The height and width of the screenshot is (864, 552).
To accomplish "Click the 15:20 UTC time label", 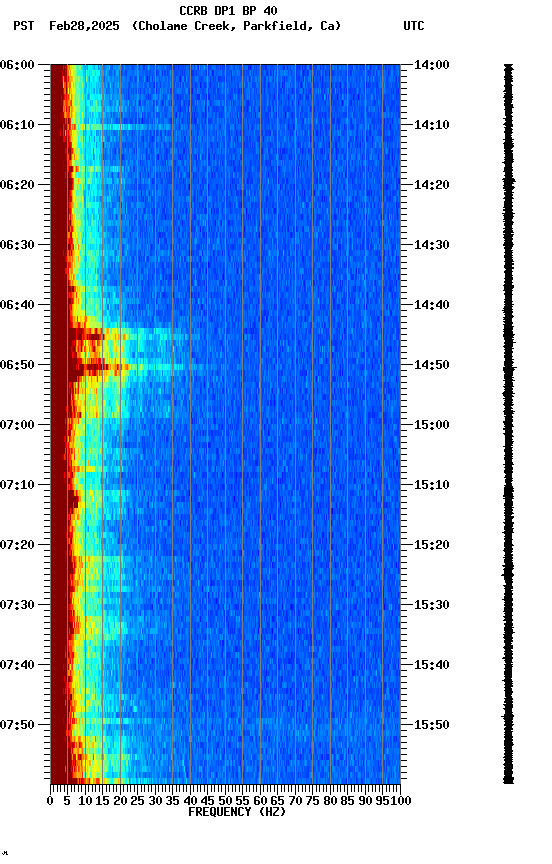I will (432, 545).
